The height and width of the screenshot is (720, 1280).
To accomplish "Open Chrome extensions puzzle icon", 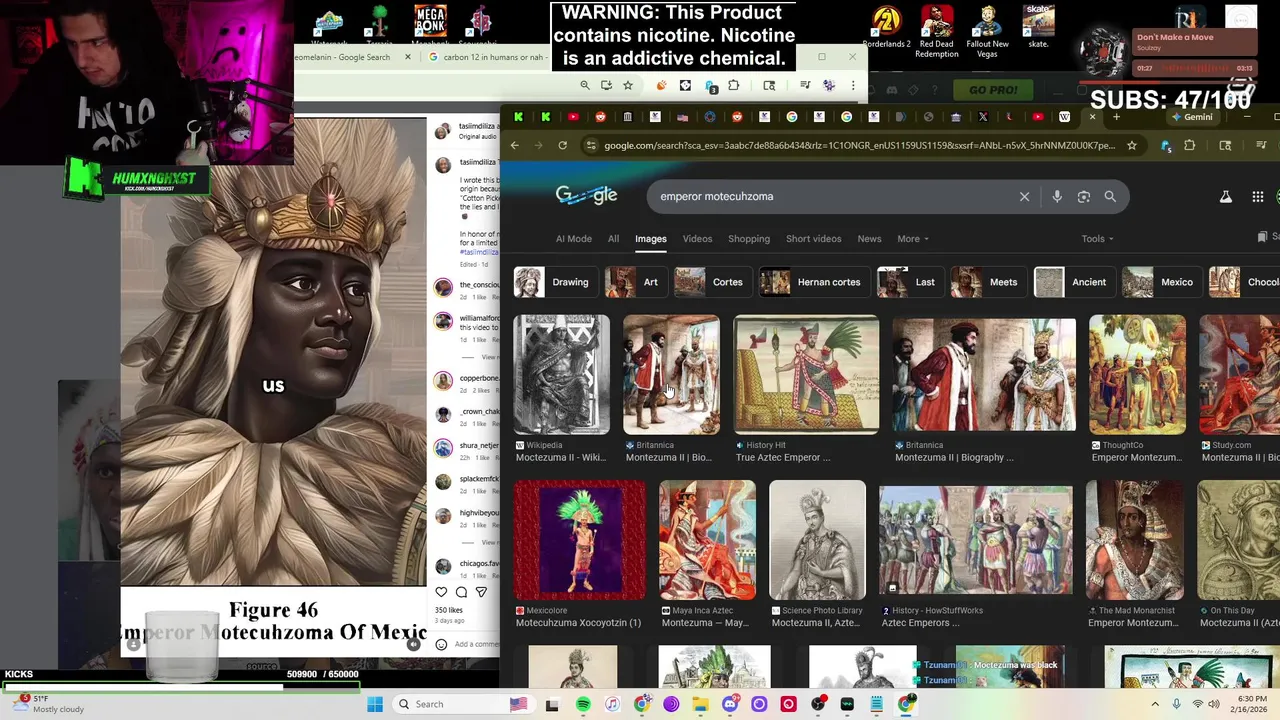I will [x=1190, y=146].
